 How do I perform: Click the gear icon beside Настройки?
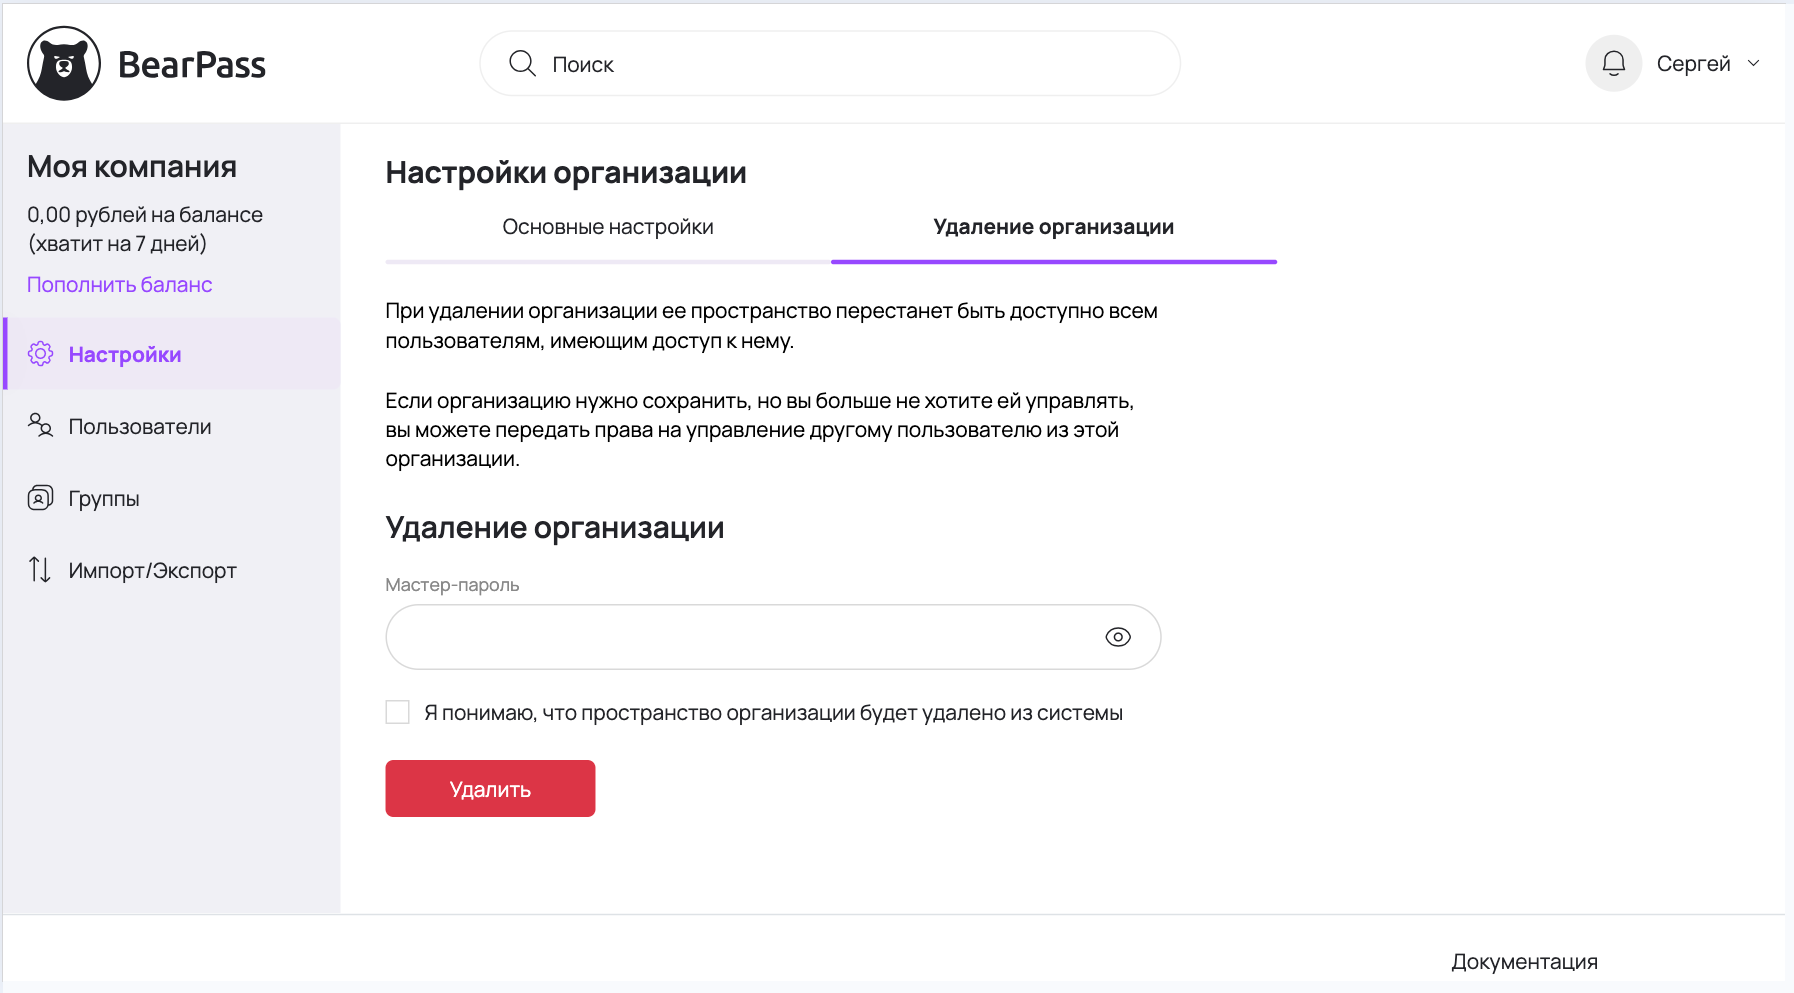click(x=40, y=354)
